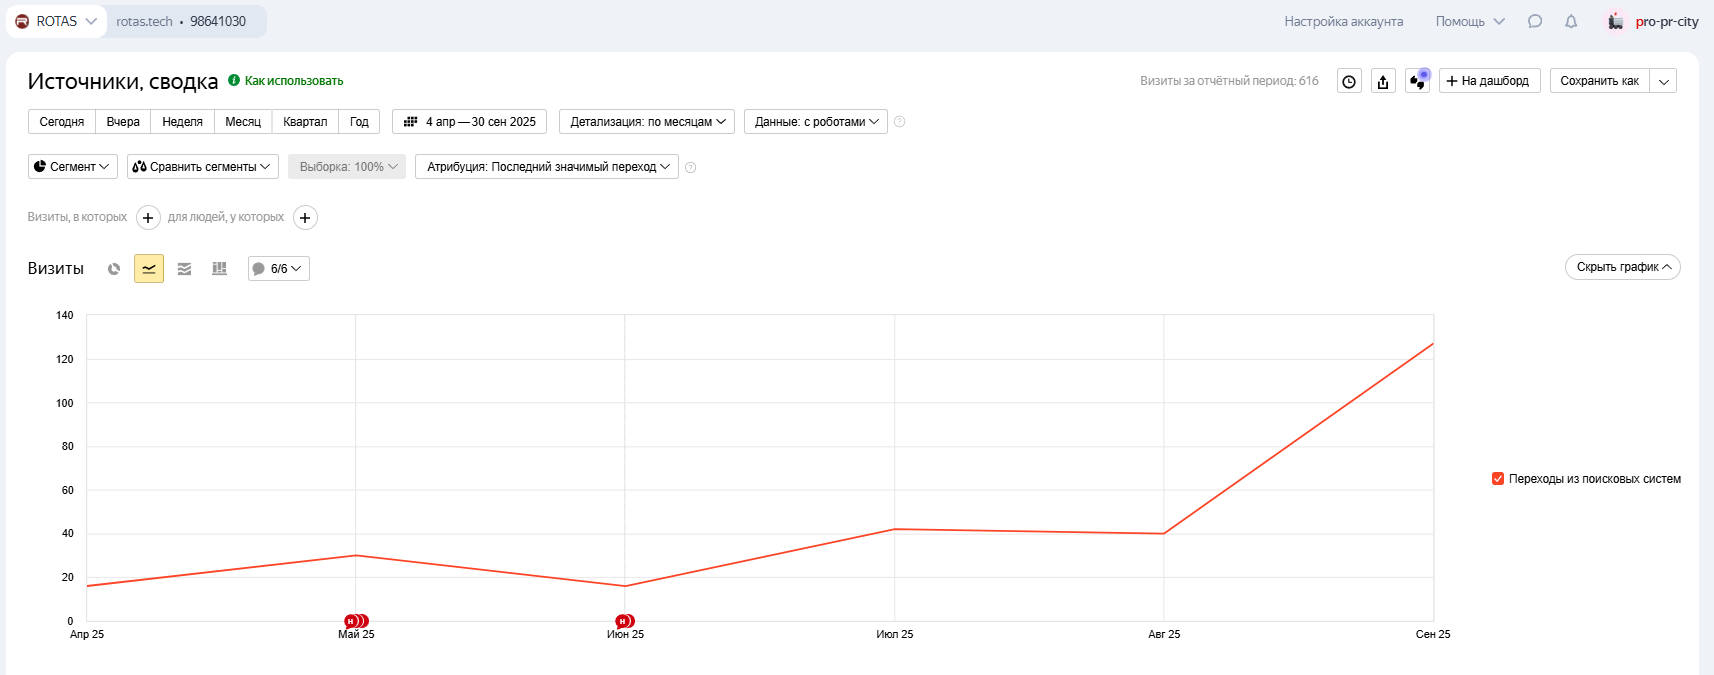
Task: Open the chat messages icon
Action: (1535, 22)
